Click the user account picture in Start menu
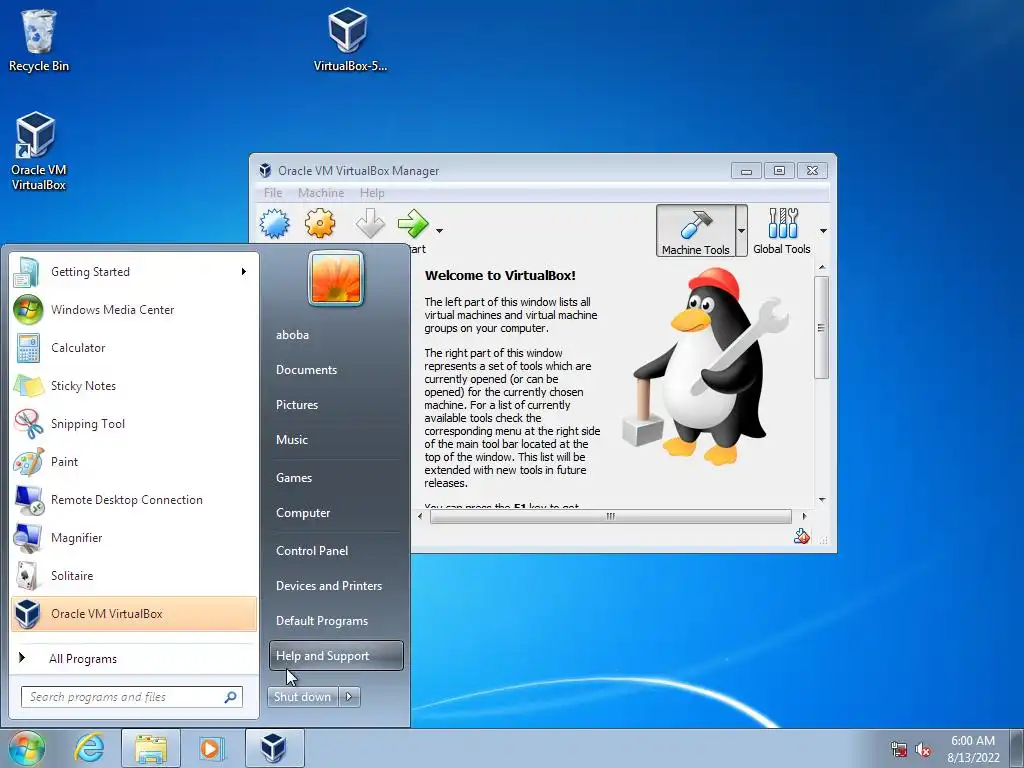1024x768 pixels. [336, 278]
